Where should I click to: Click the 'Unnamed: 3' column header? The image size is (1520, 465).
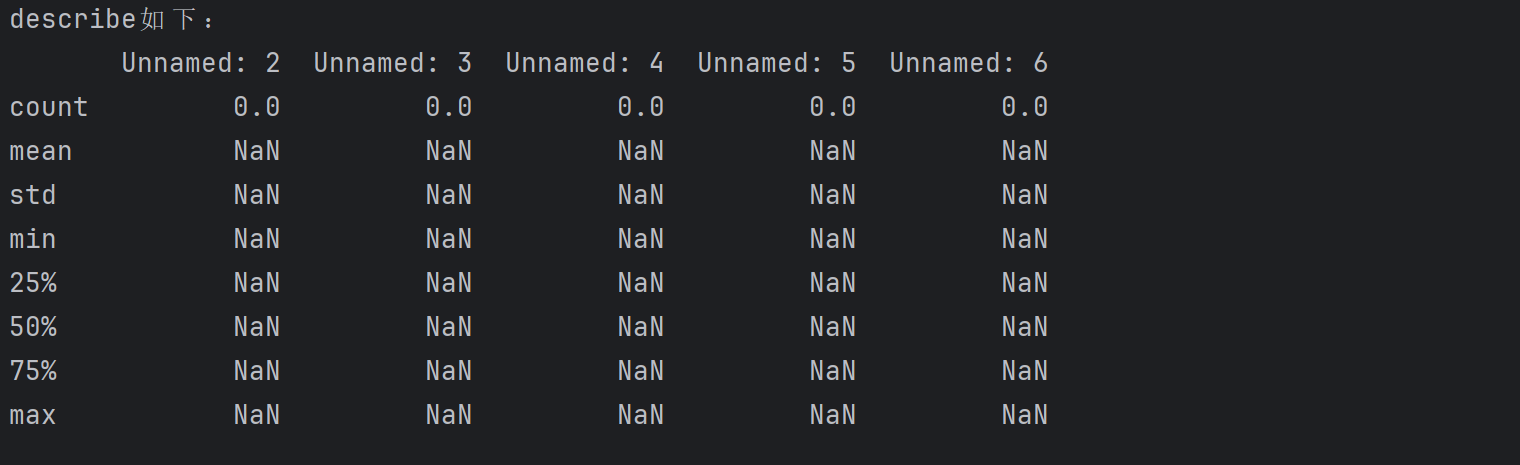pyautogui.click(x=393, y=63)
